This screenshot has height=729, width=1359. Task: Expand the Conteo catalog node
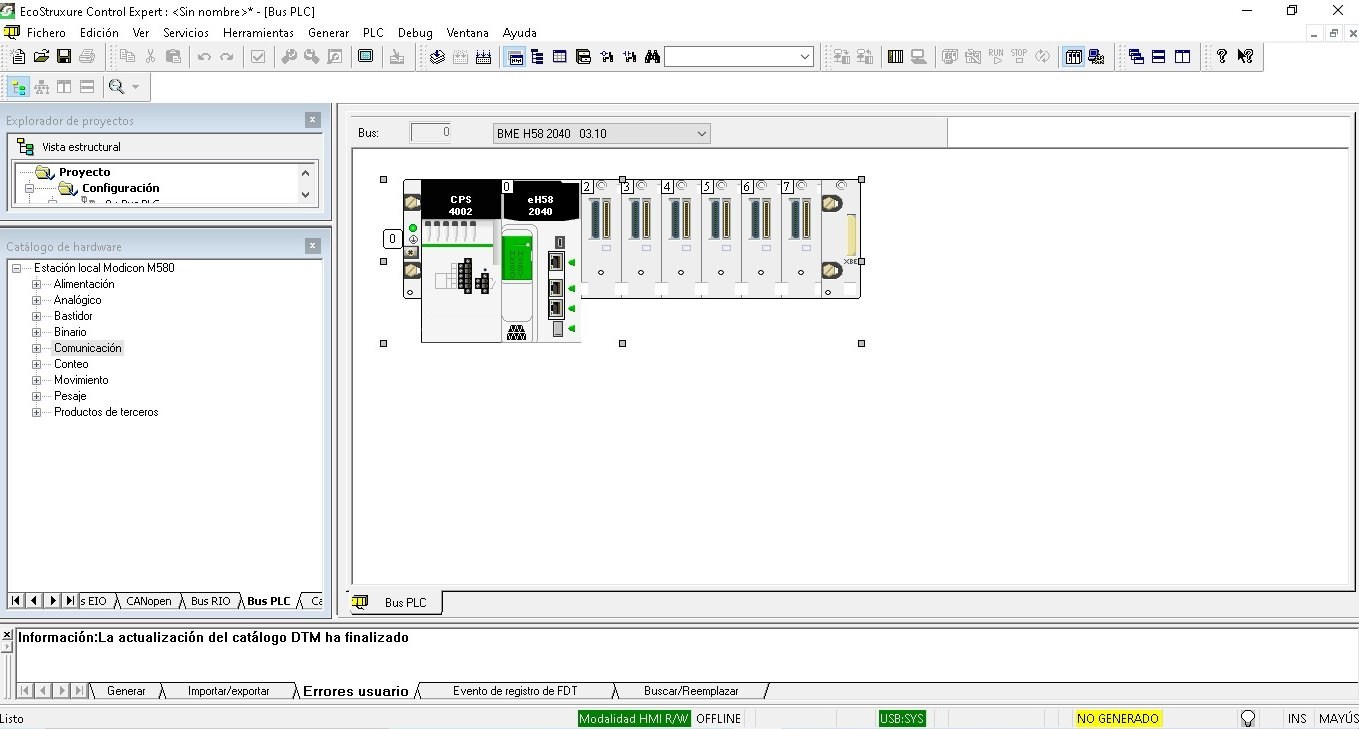click(x=37, y=364)
